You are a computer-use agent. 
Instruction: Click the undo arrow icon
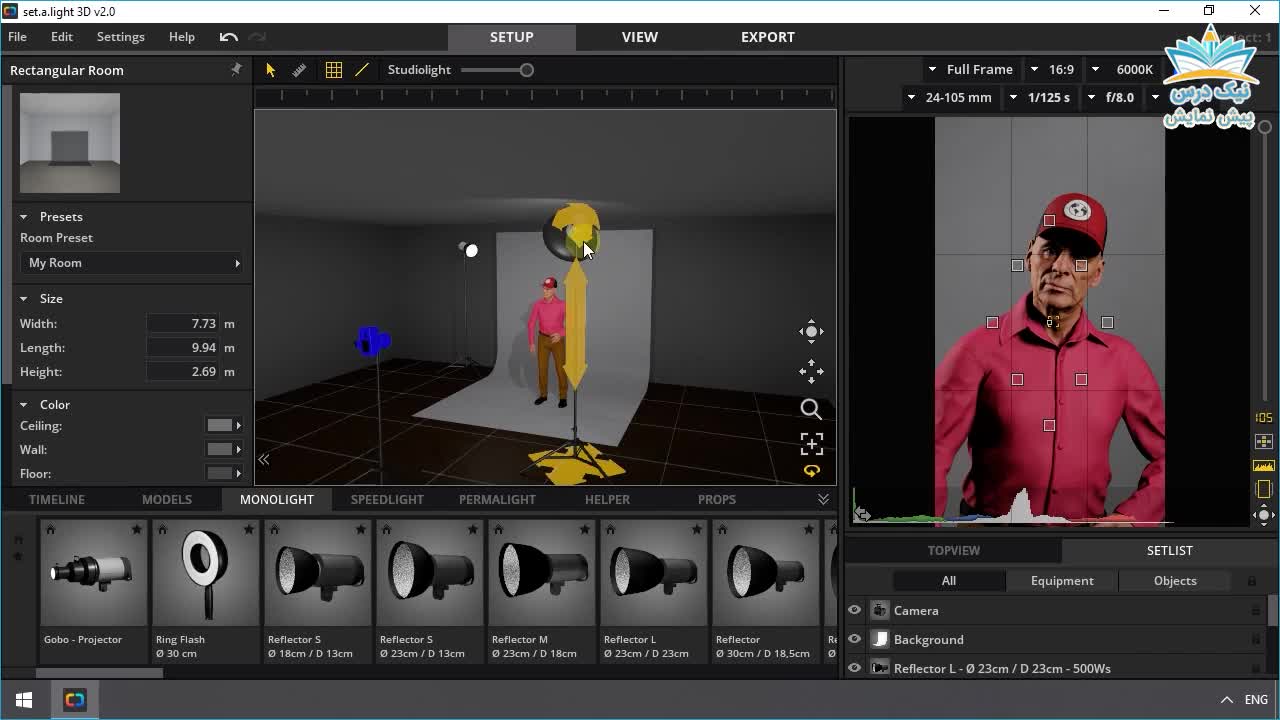click(x=229, y=37)
